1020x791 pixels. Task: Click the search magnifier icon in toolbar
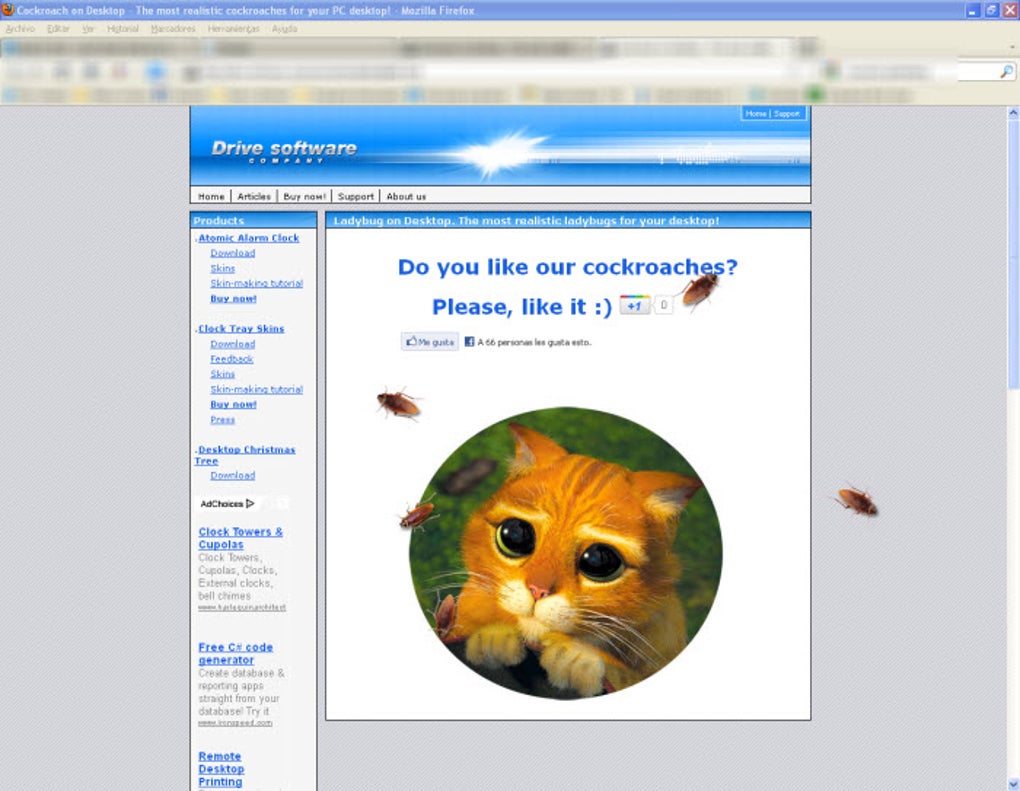[1006, 72]
